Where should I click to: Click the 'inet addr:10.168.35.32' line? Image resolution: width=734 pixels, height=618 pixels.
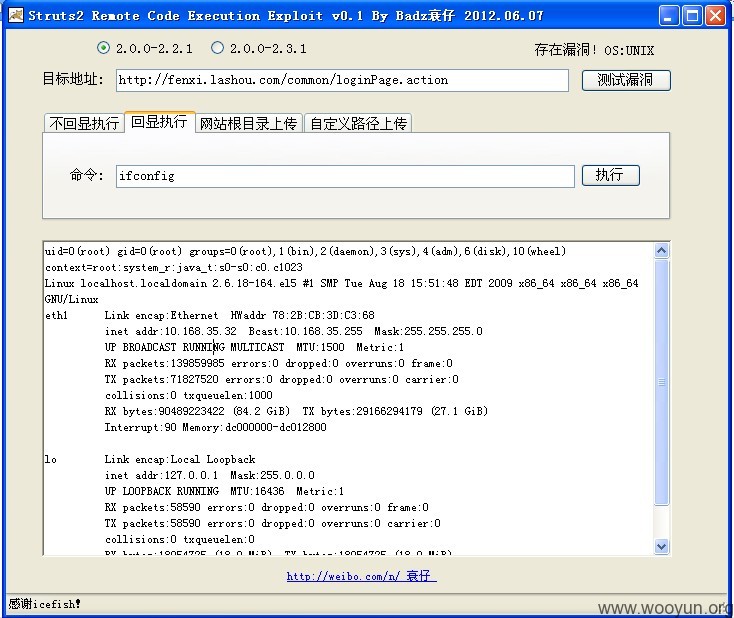tap(294, 331)
